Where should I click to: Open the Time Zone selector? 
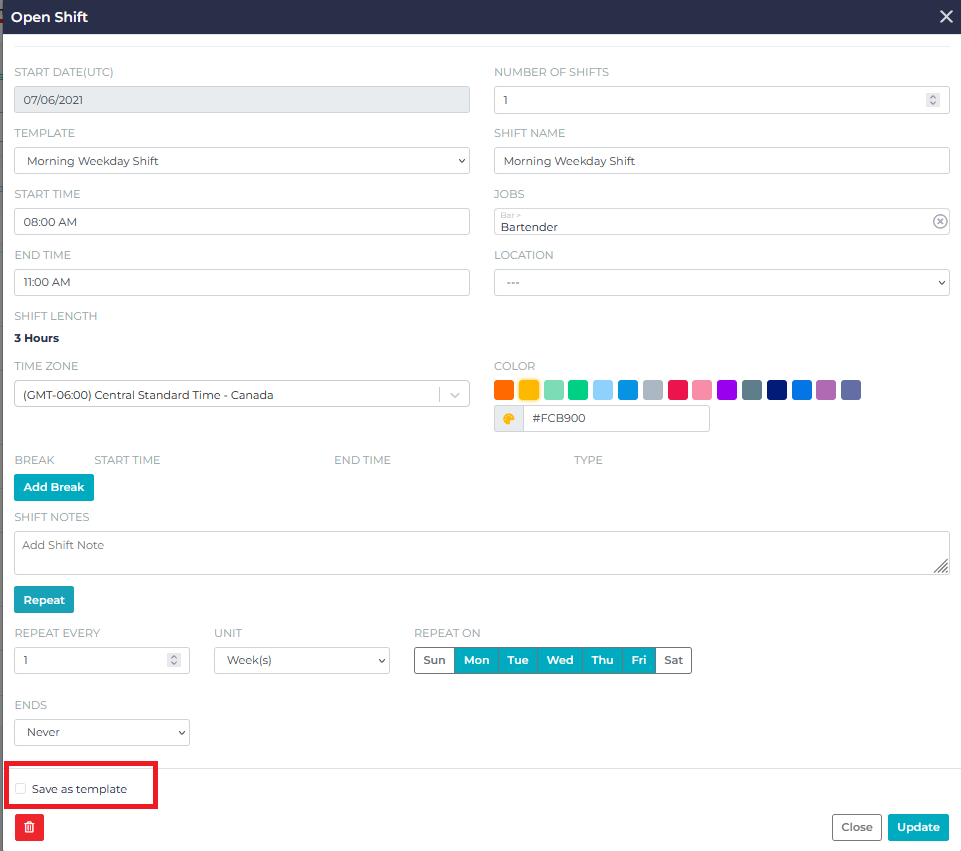pyautogui.click(x=241, y=395)
